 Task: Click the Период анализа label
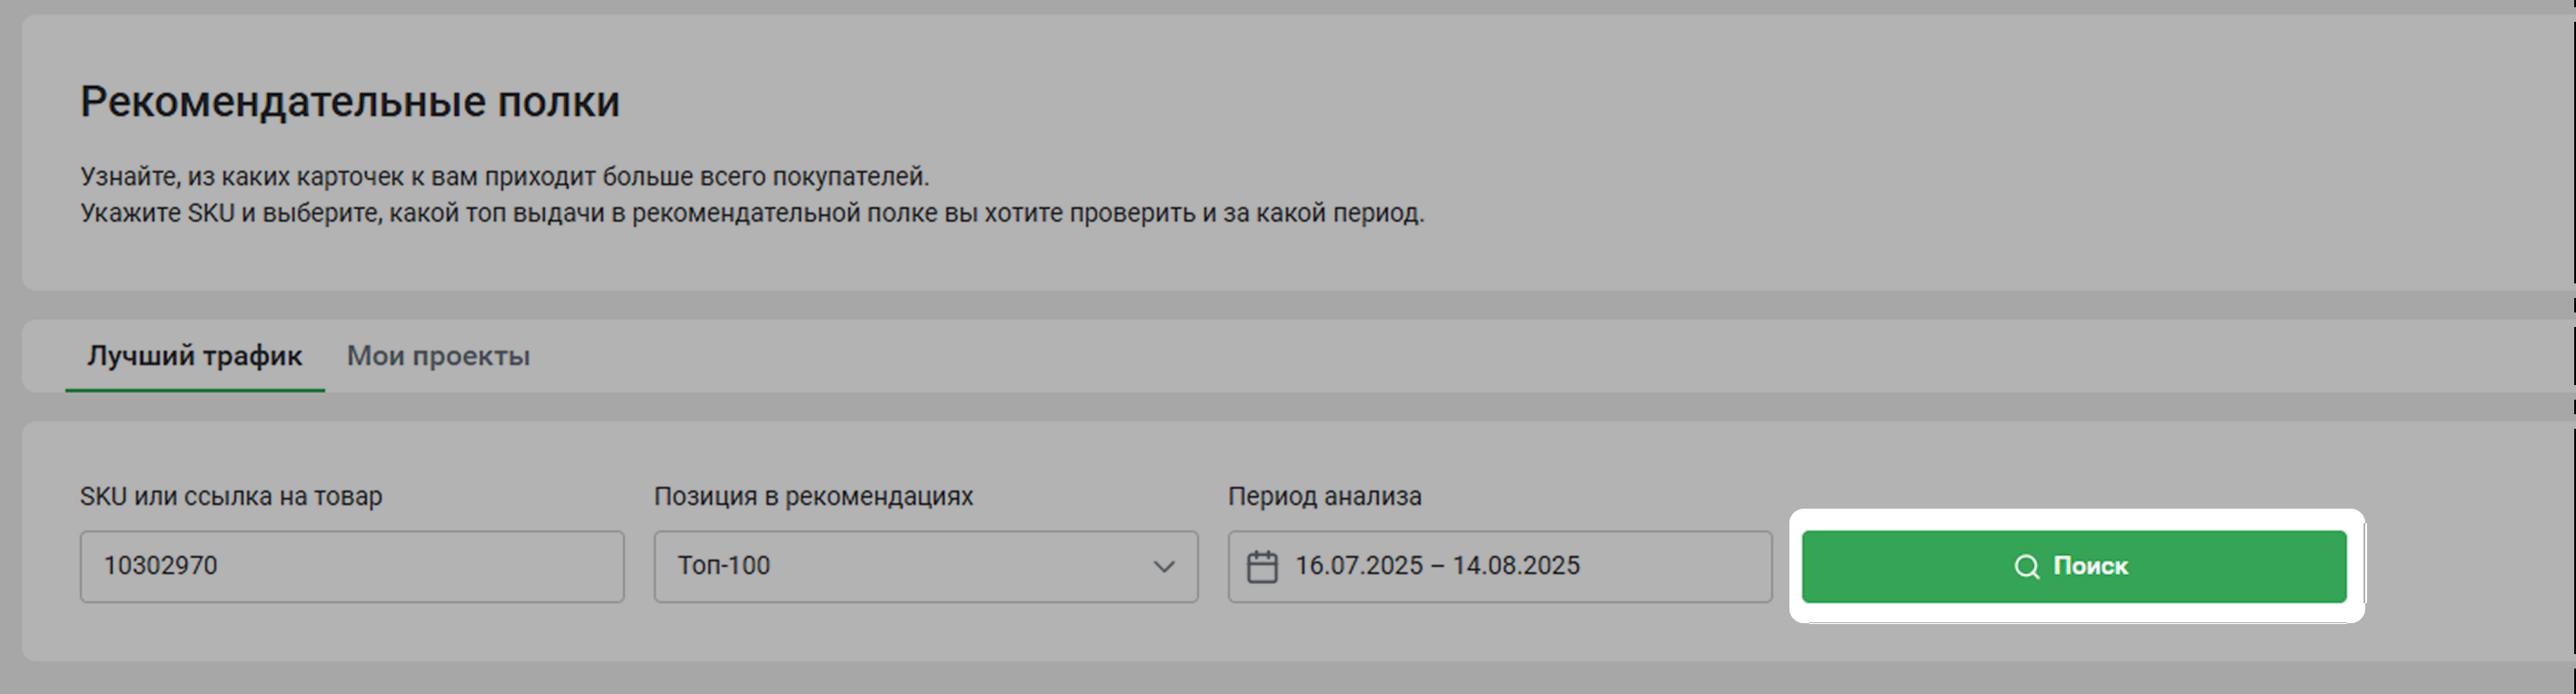[1324, 496]
